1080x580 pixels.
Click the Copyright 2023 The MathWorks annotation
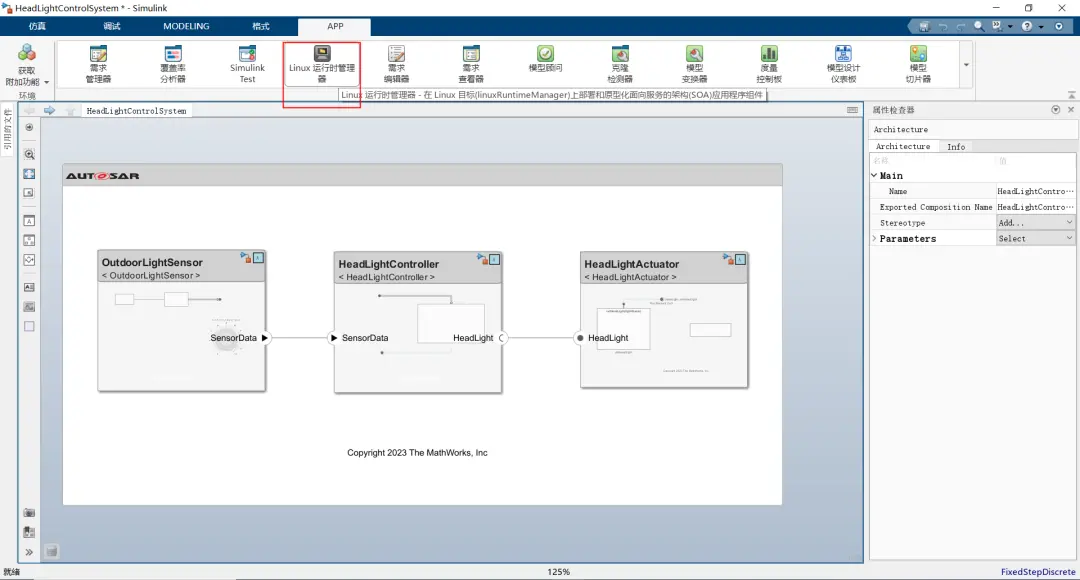coord(417,453)
